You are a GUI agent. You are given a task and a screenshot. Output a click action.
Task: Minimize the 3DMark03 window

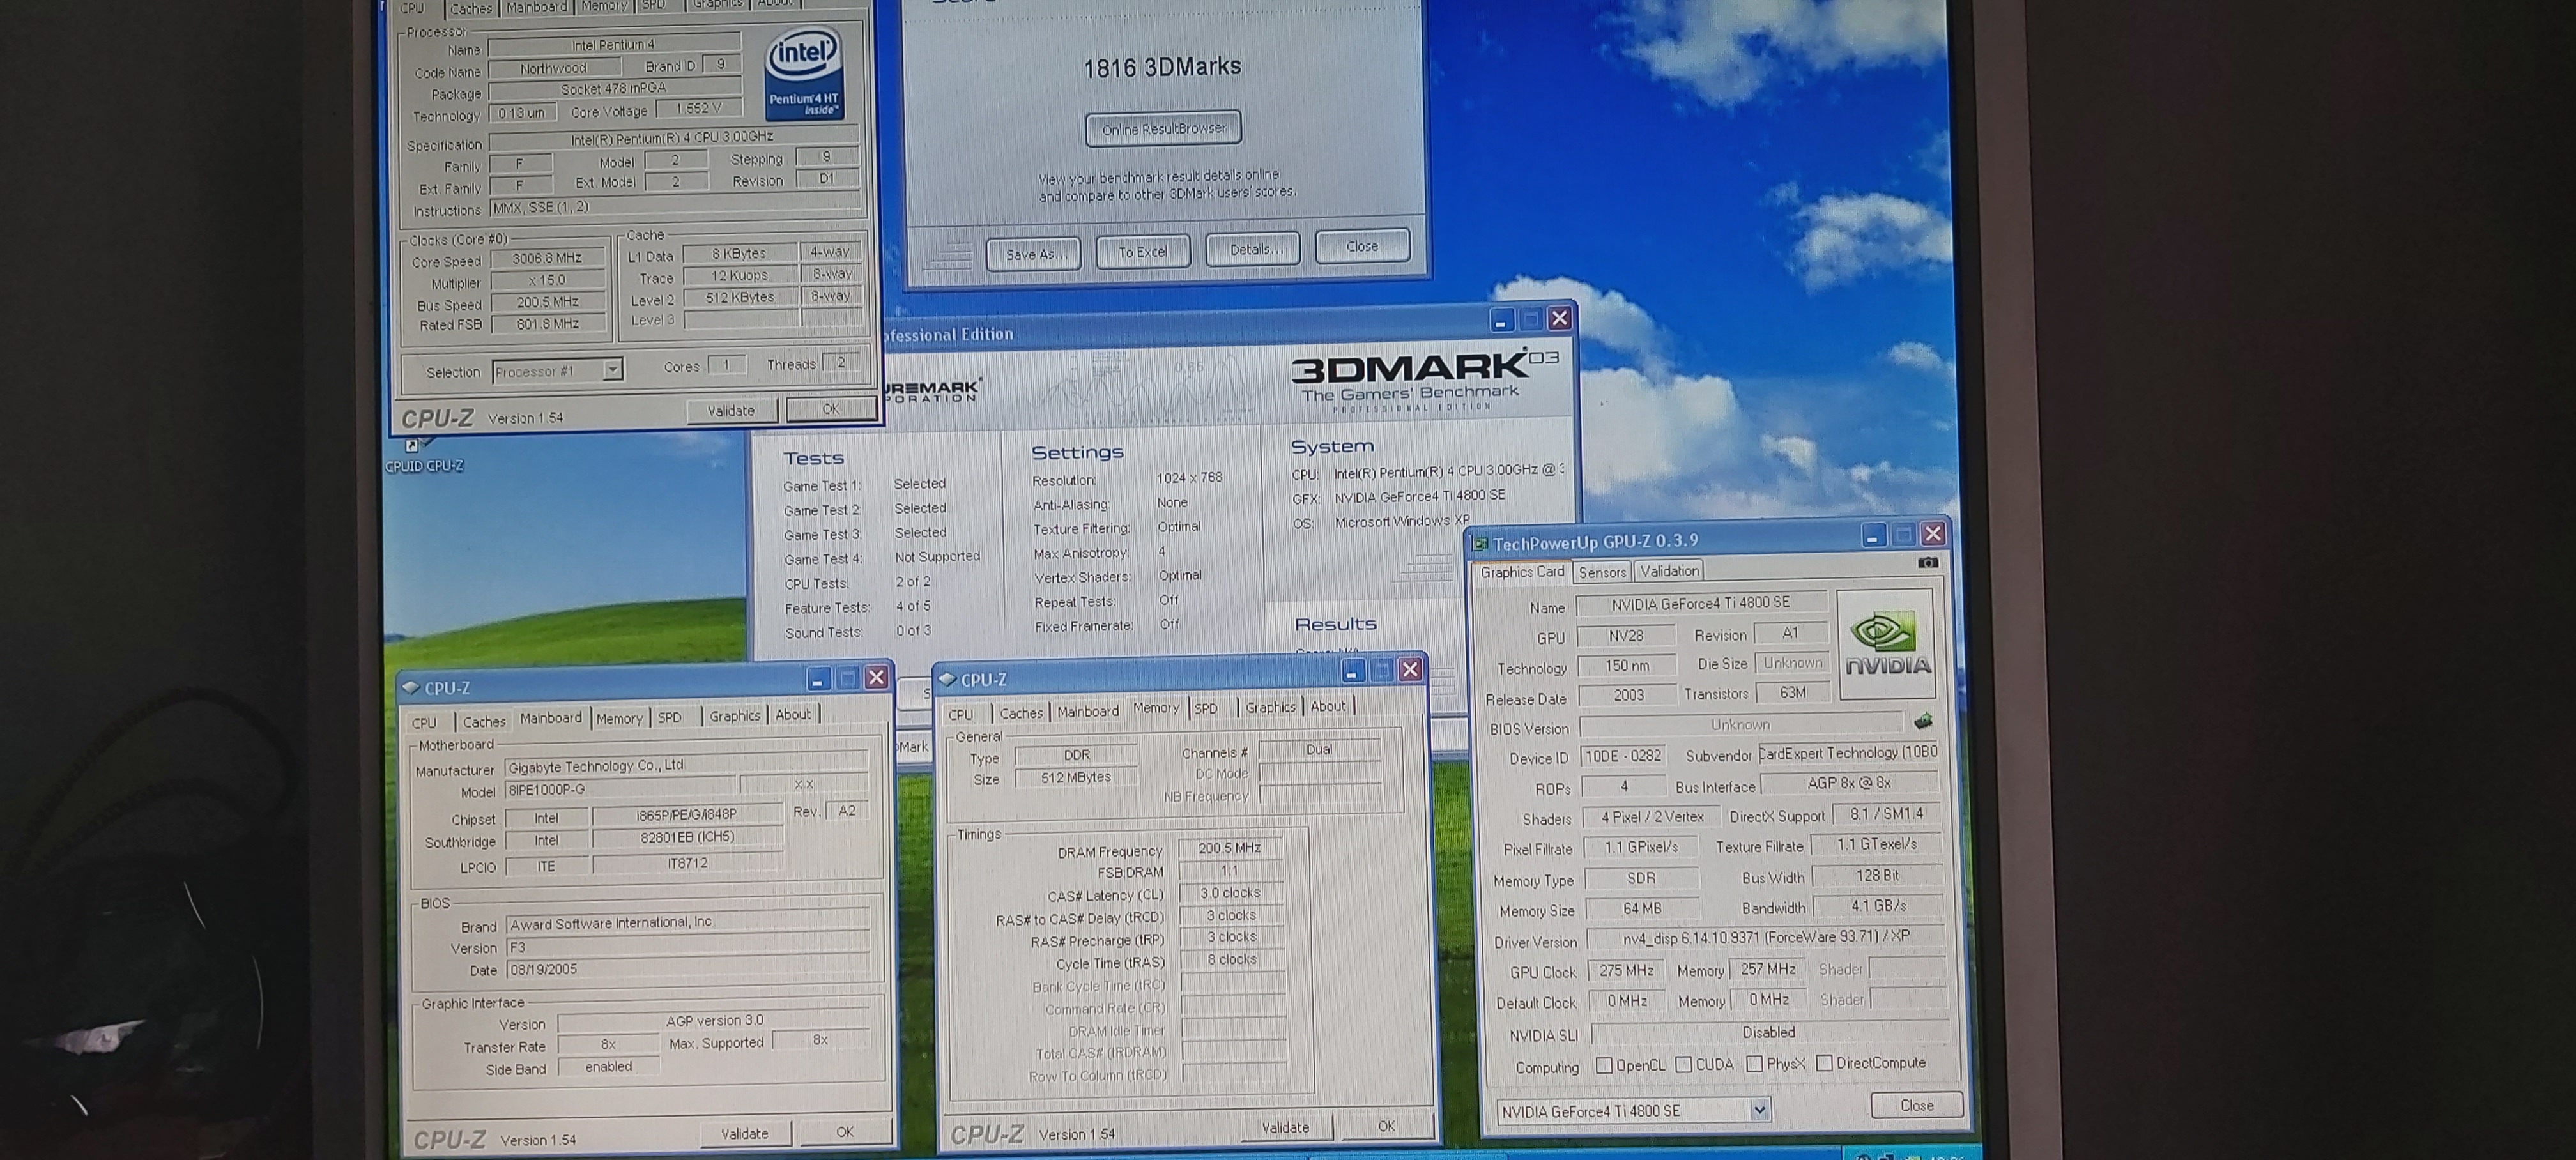pyautogui.click(x=1501, y=320)
